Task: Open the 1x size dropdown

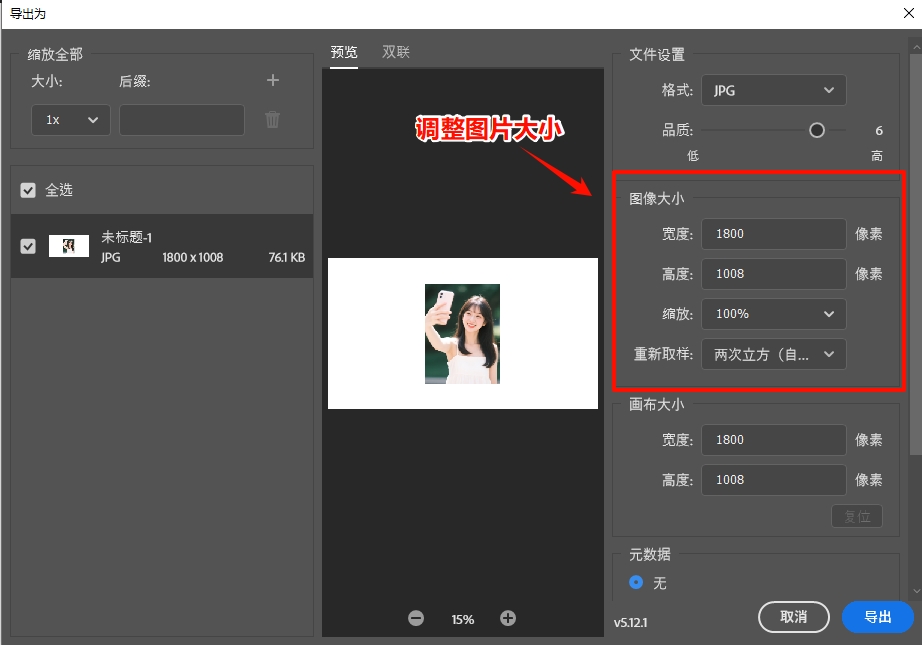Action: [70, 119]
